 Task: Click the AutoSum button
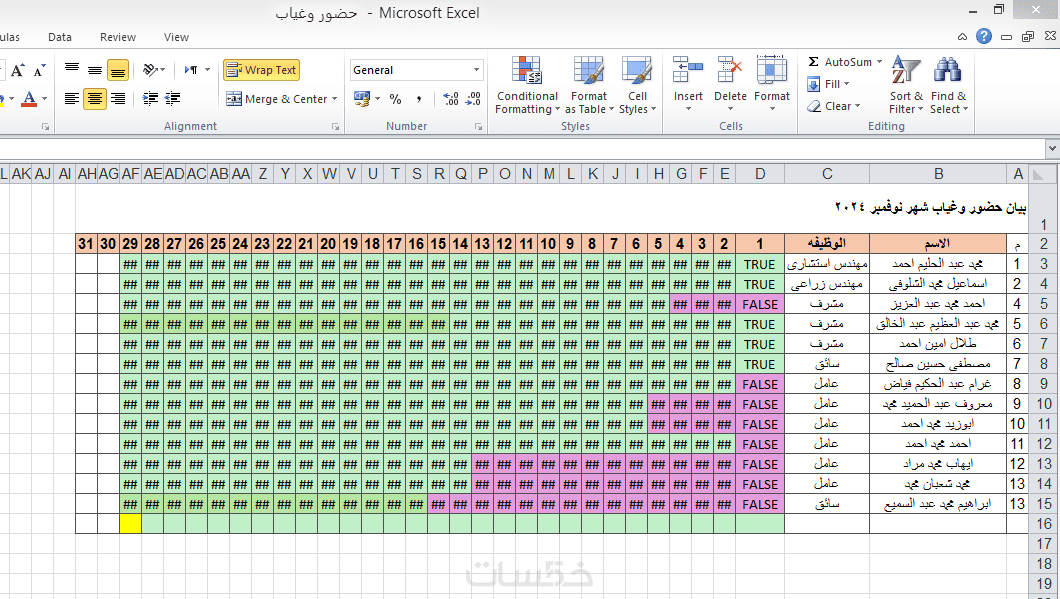[839, 62]
